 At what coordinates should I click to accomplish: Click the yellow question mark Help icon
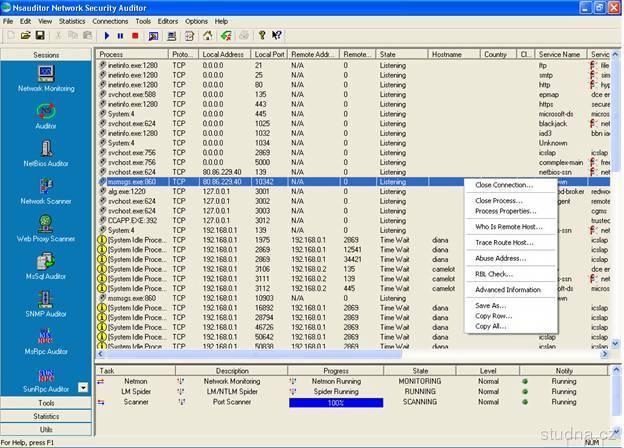(261, 35)
